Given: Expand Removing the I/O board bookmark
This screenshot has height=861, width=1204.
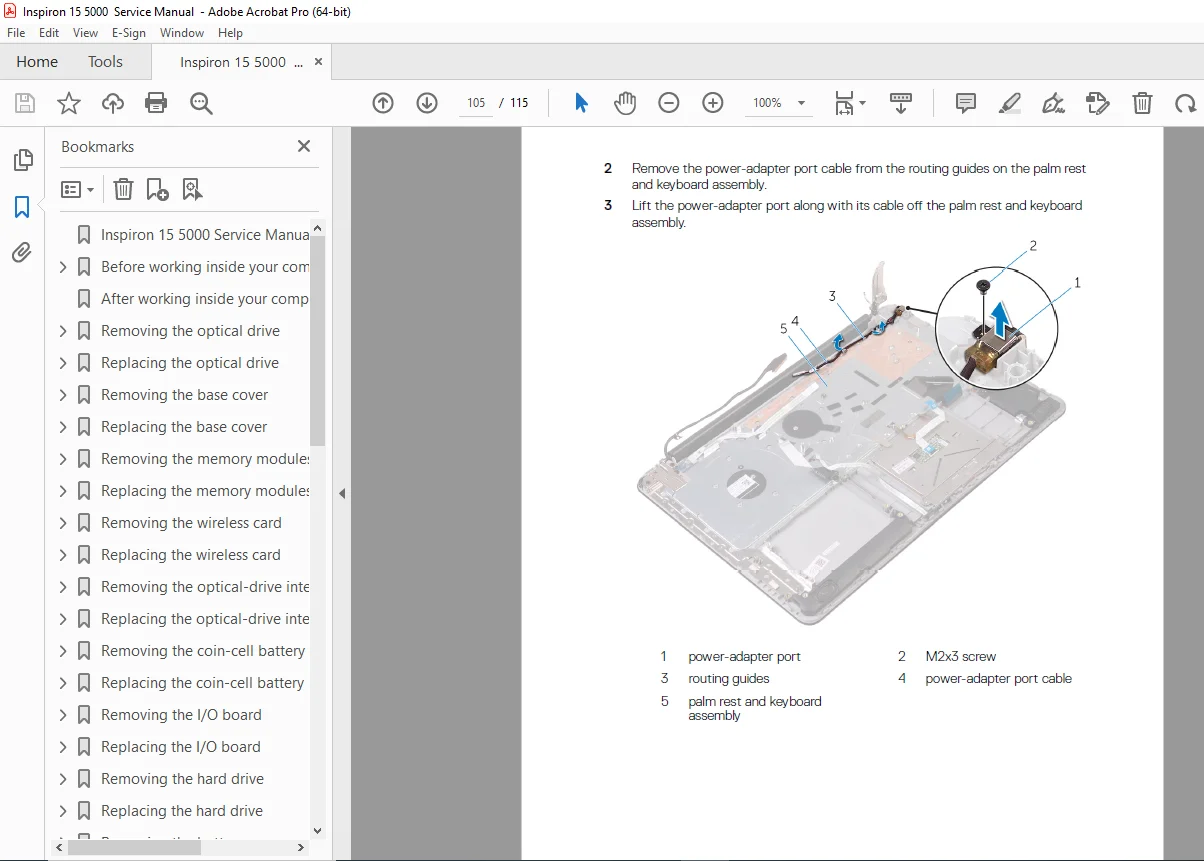Looking at the screenshot, I should (63, 715).
